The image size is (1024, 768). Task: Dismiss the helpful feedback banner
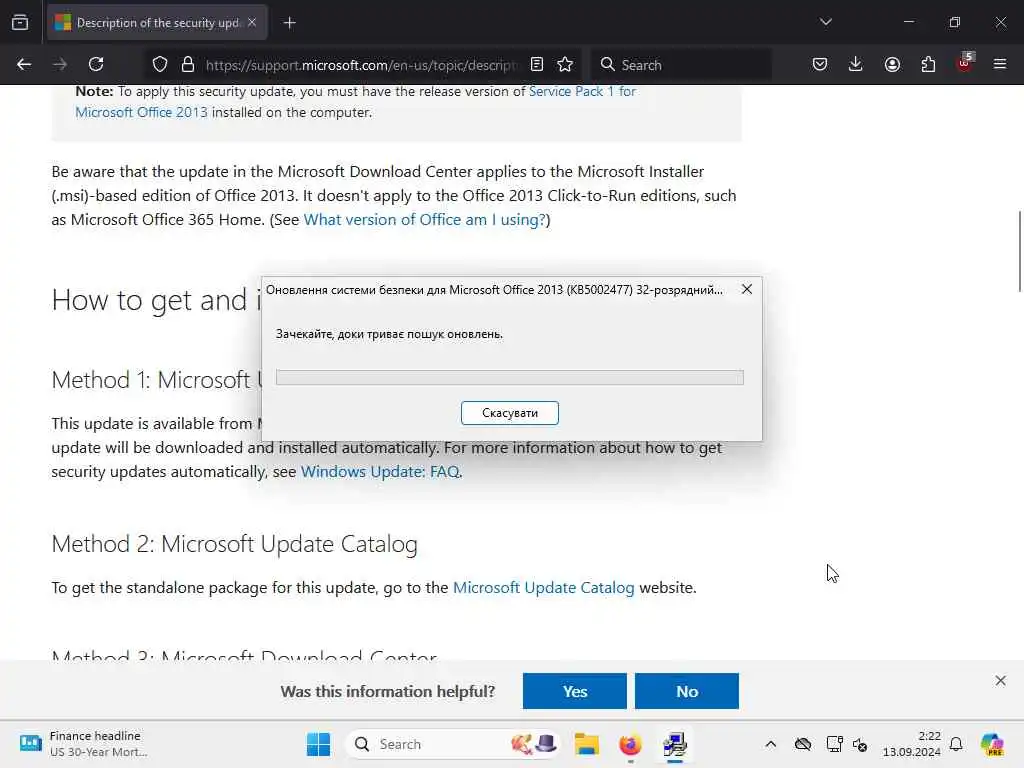click(x=1000, y=680)
